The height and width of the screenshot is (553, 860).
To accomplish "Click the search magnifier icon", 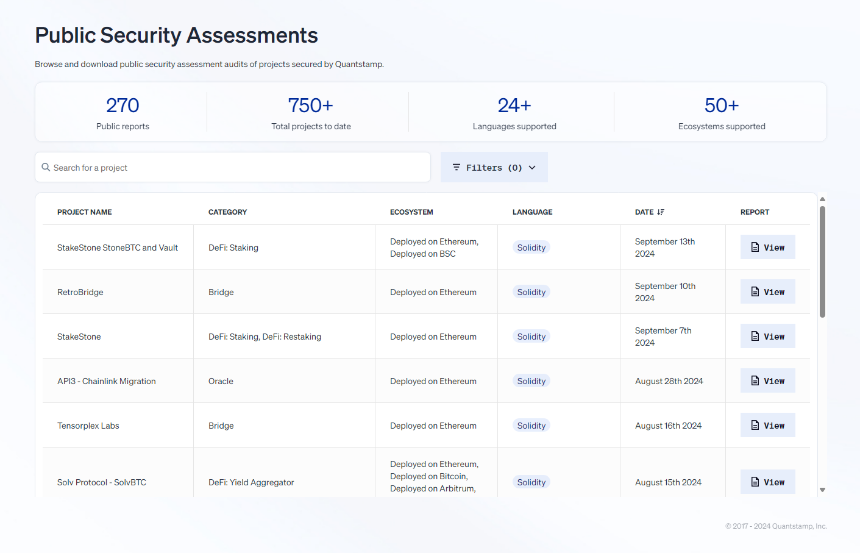I will point(46,167).
